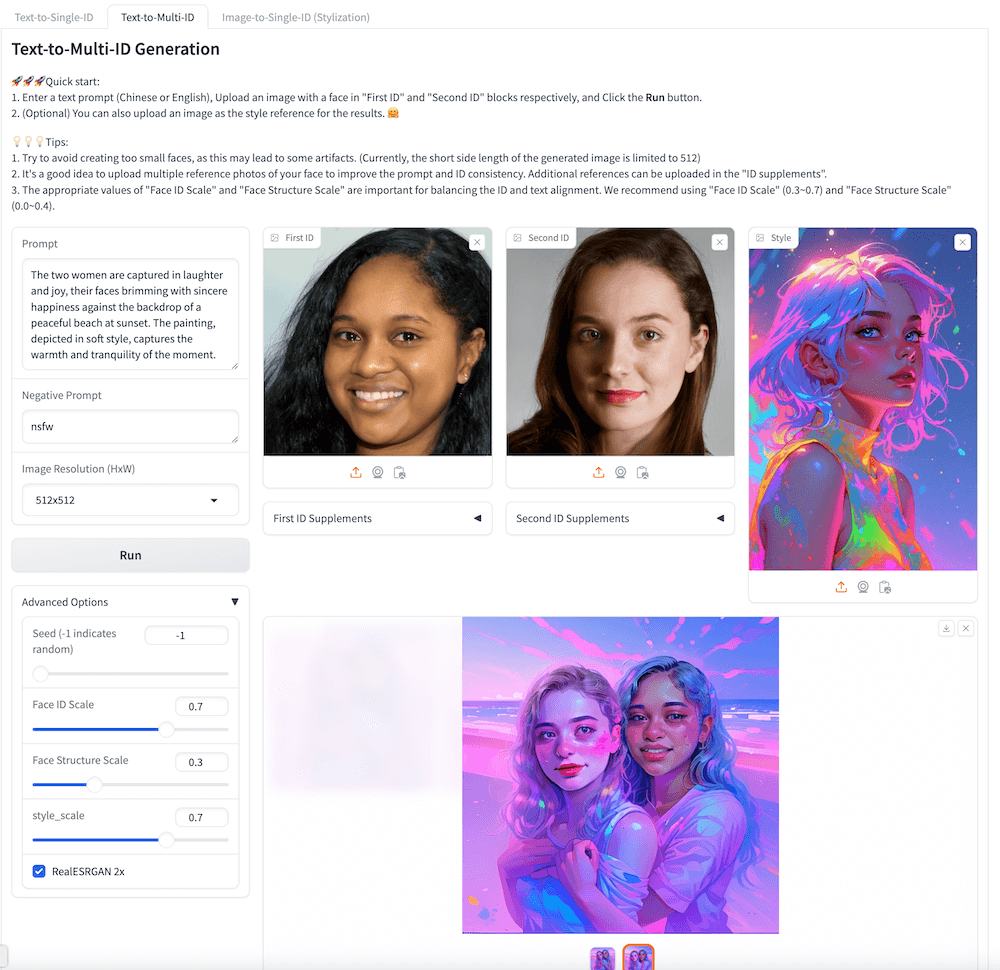Click the Face ID Scale slider handle

[167, 729]
